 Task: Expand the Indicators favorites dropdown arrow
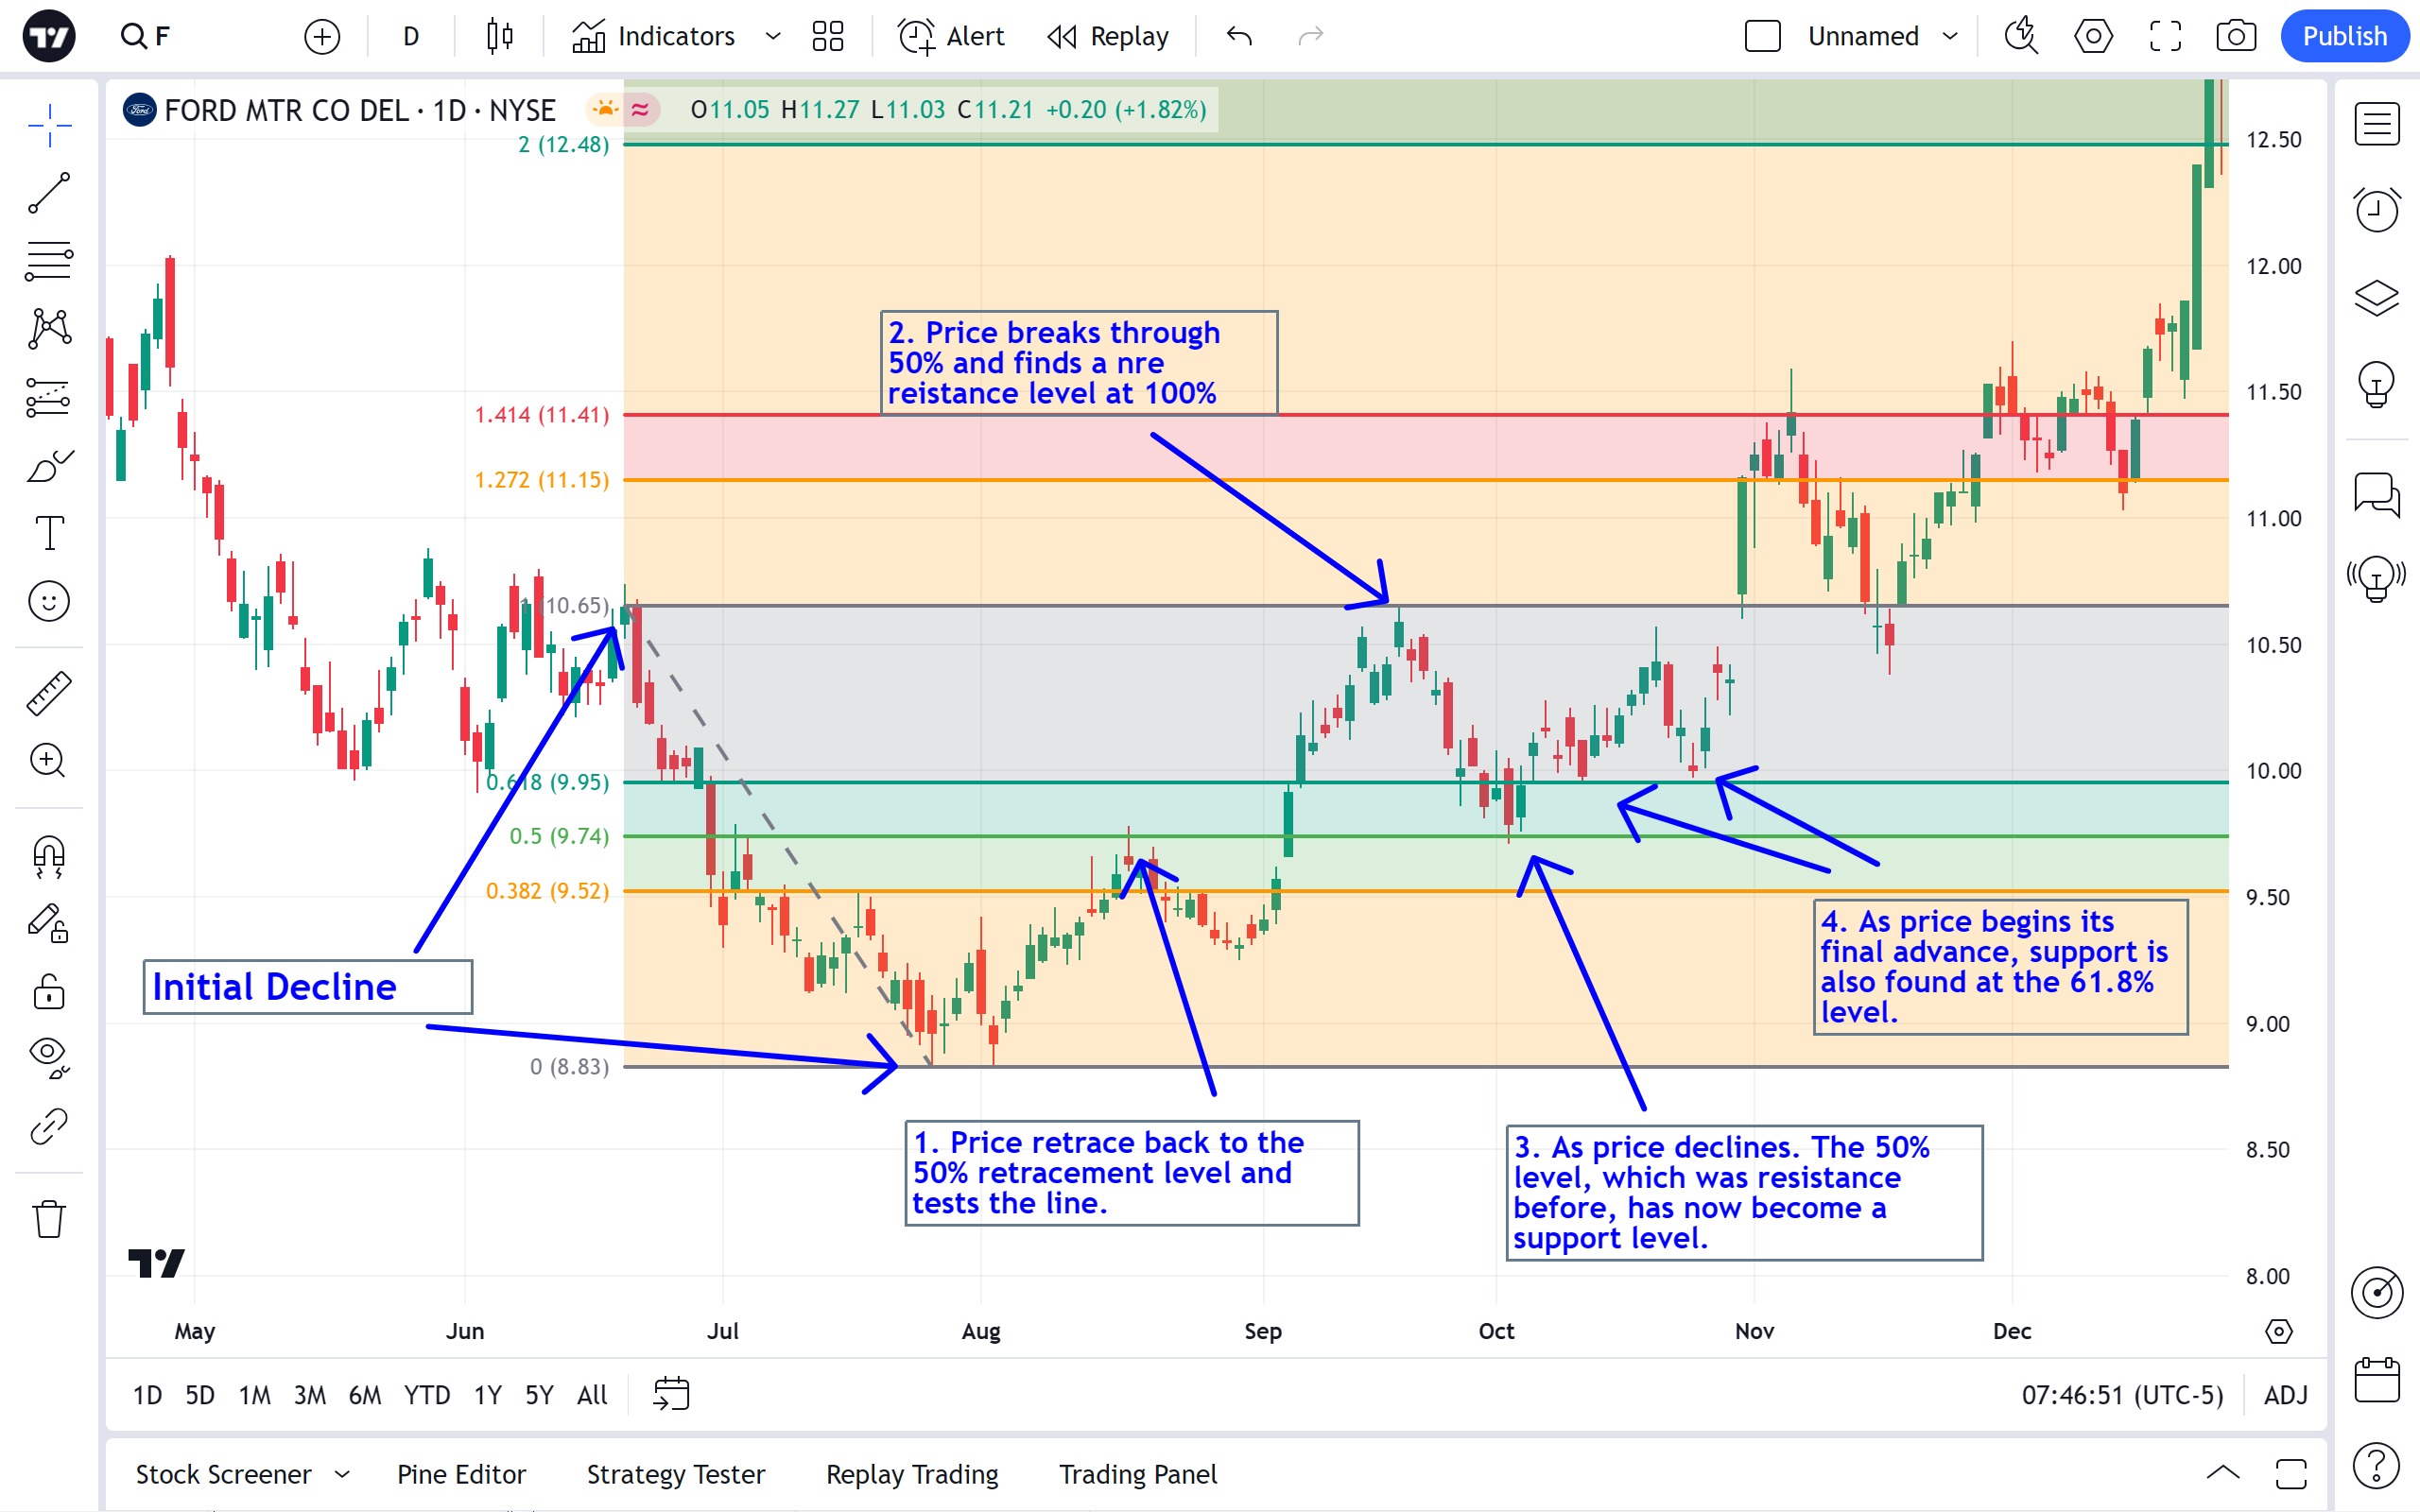(x=772, y=37)
